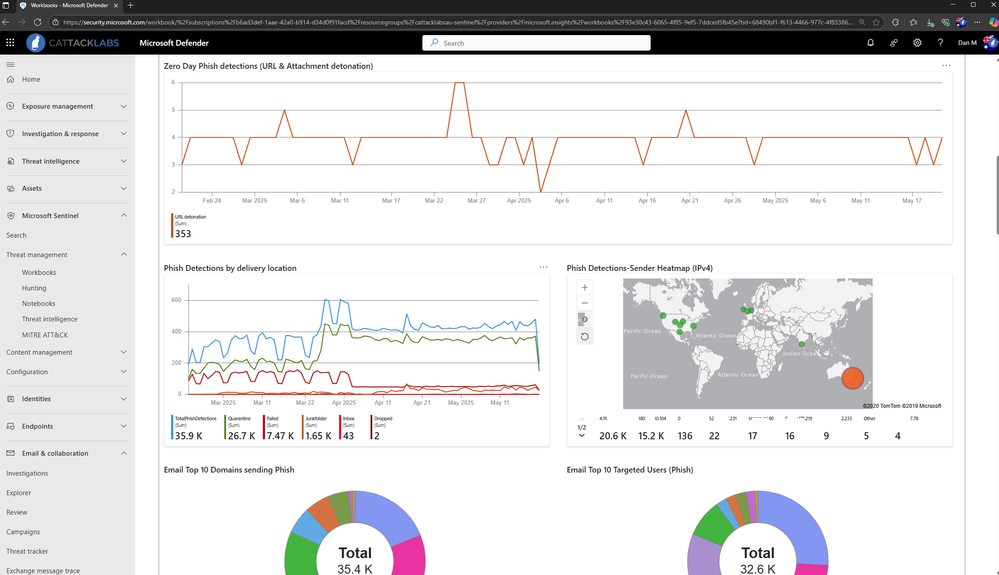This screenshot has width=999, height=575.
Task: Open browser zoom magnifier in address bar
Action: click(x=861, y=22)
